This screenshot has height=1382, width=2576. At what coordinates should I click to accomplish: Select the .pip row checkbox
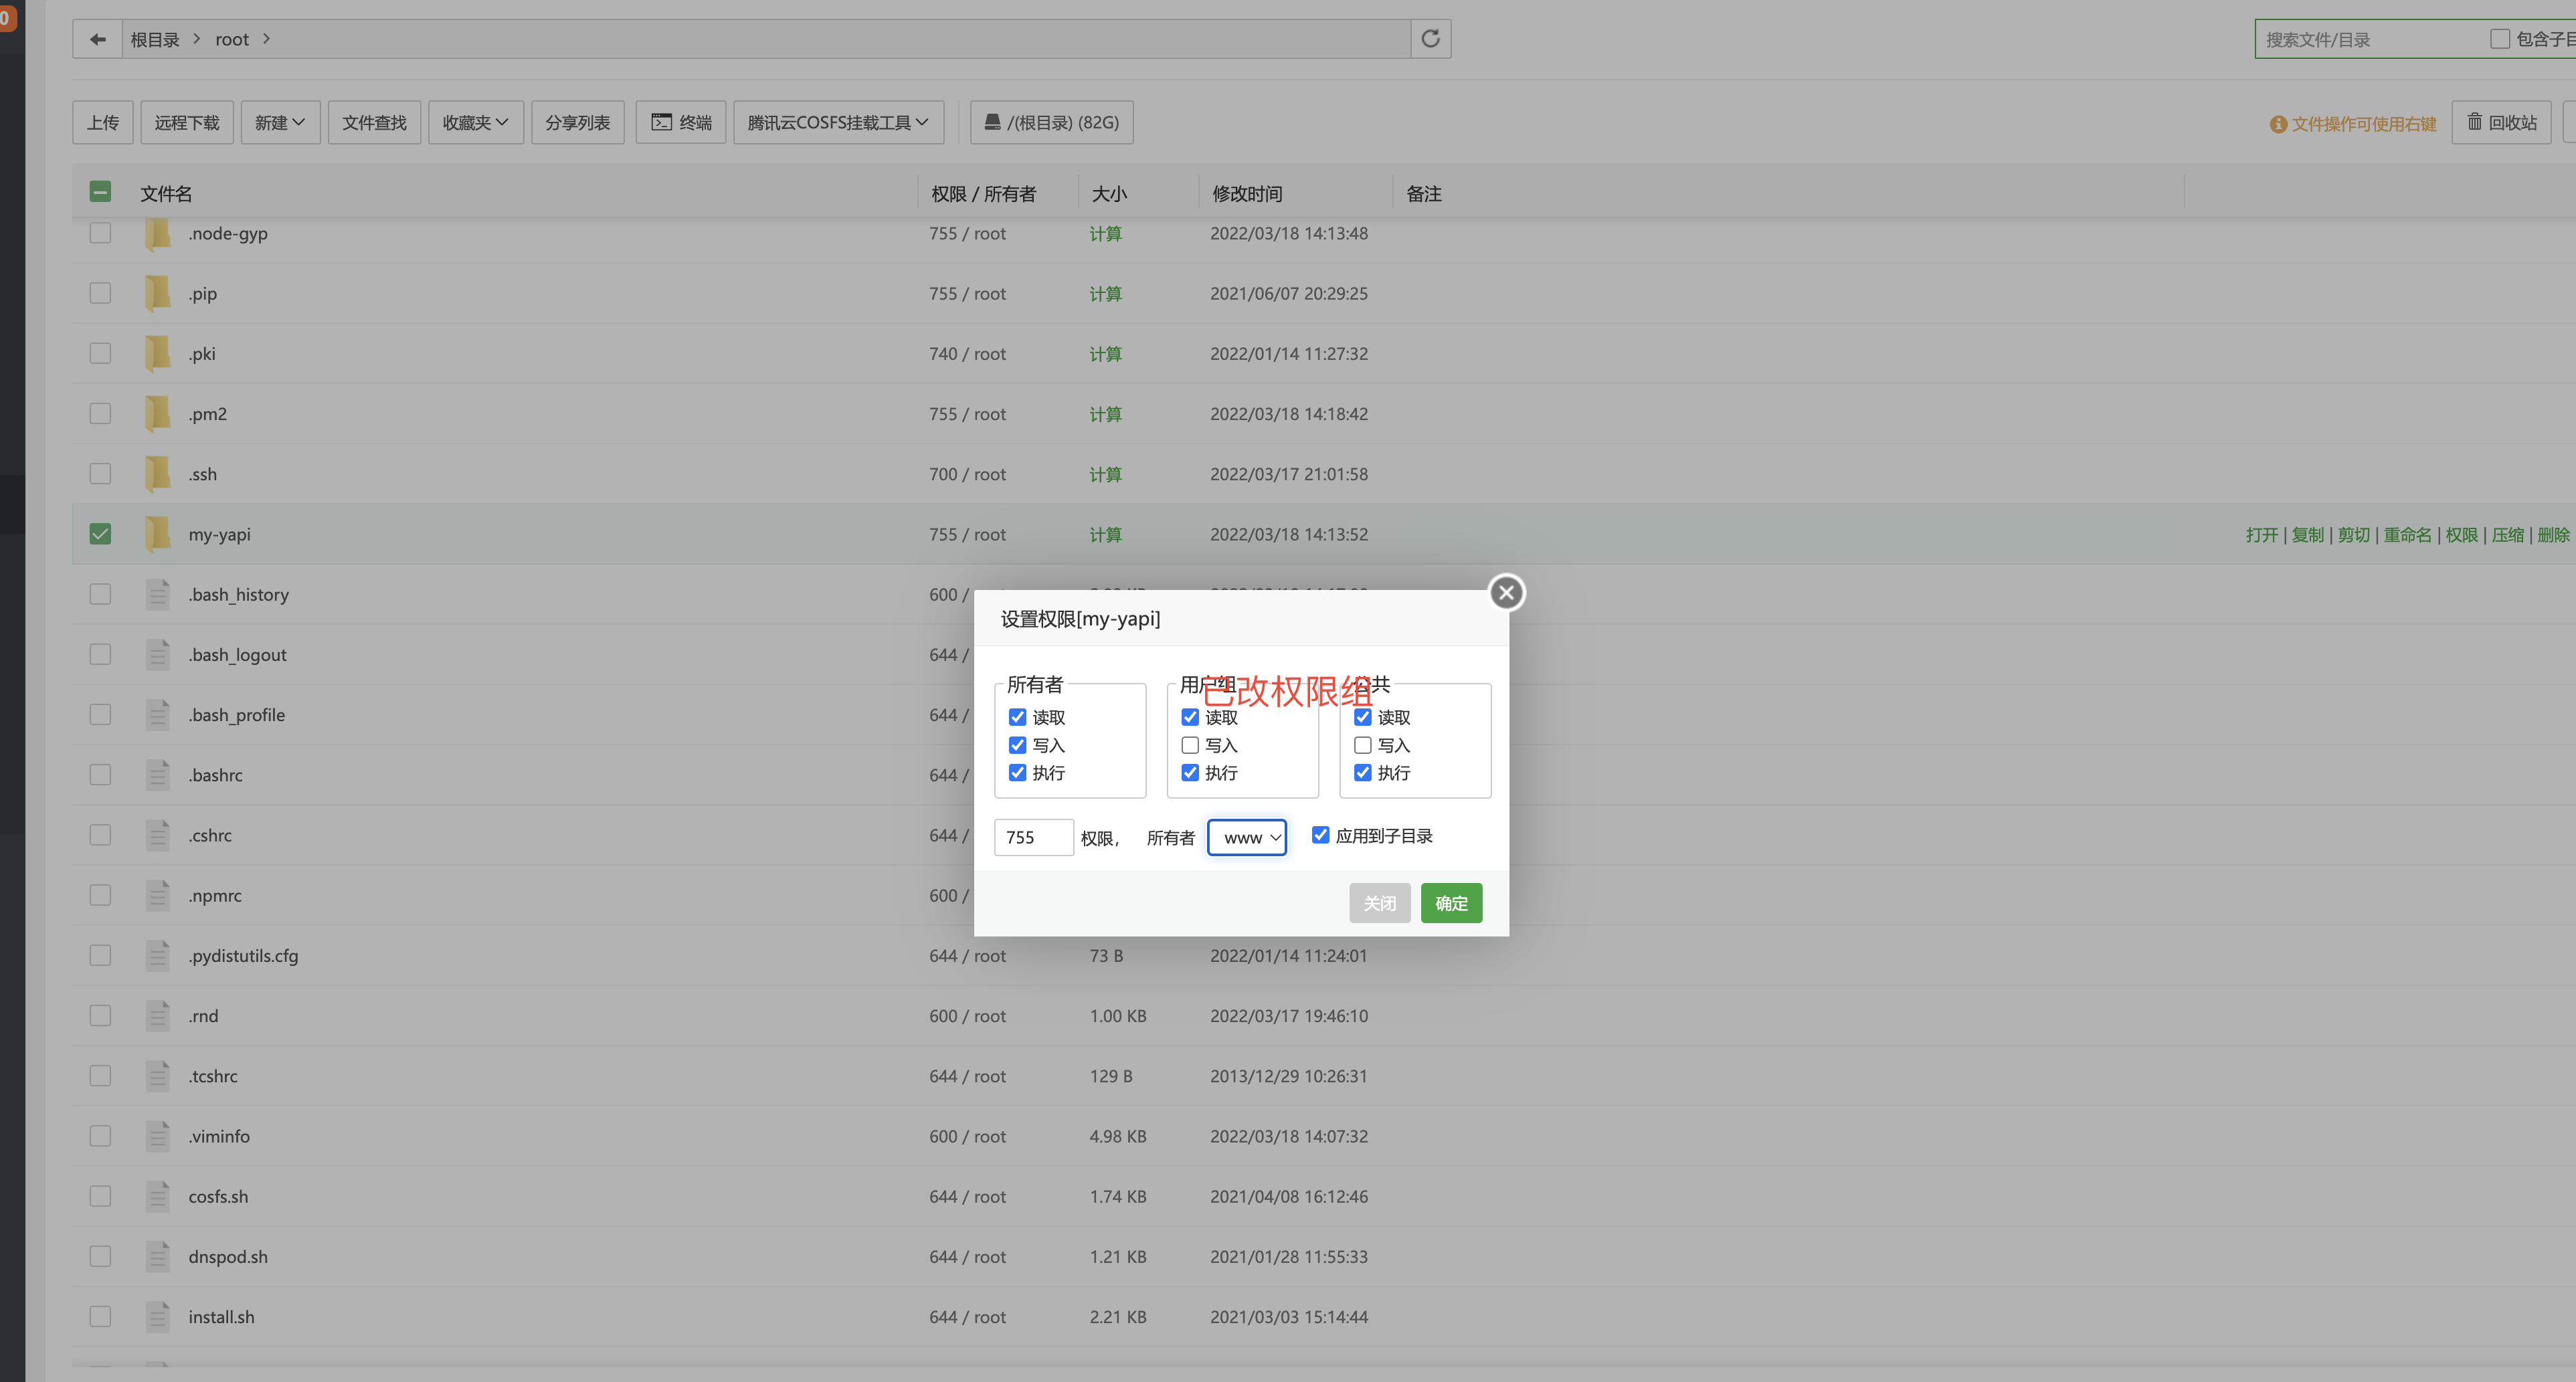[x=100, y=294]
